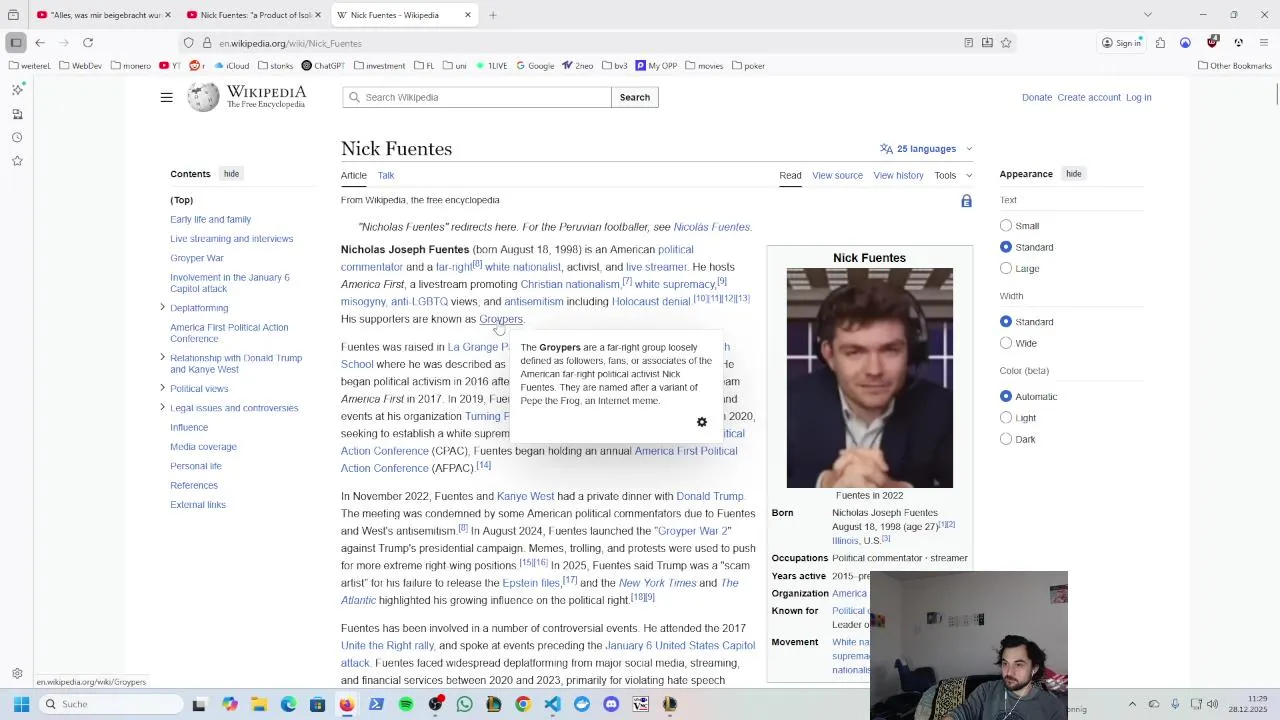Bookmark this page with the star icon
Screen dimensions: 1280x720
(x=1006, y=43)
